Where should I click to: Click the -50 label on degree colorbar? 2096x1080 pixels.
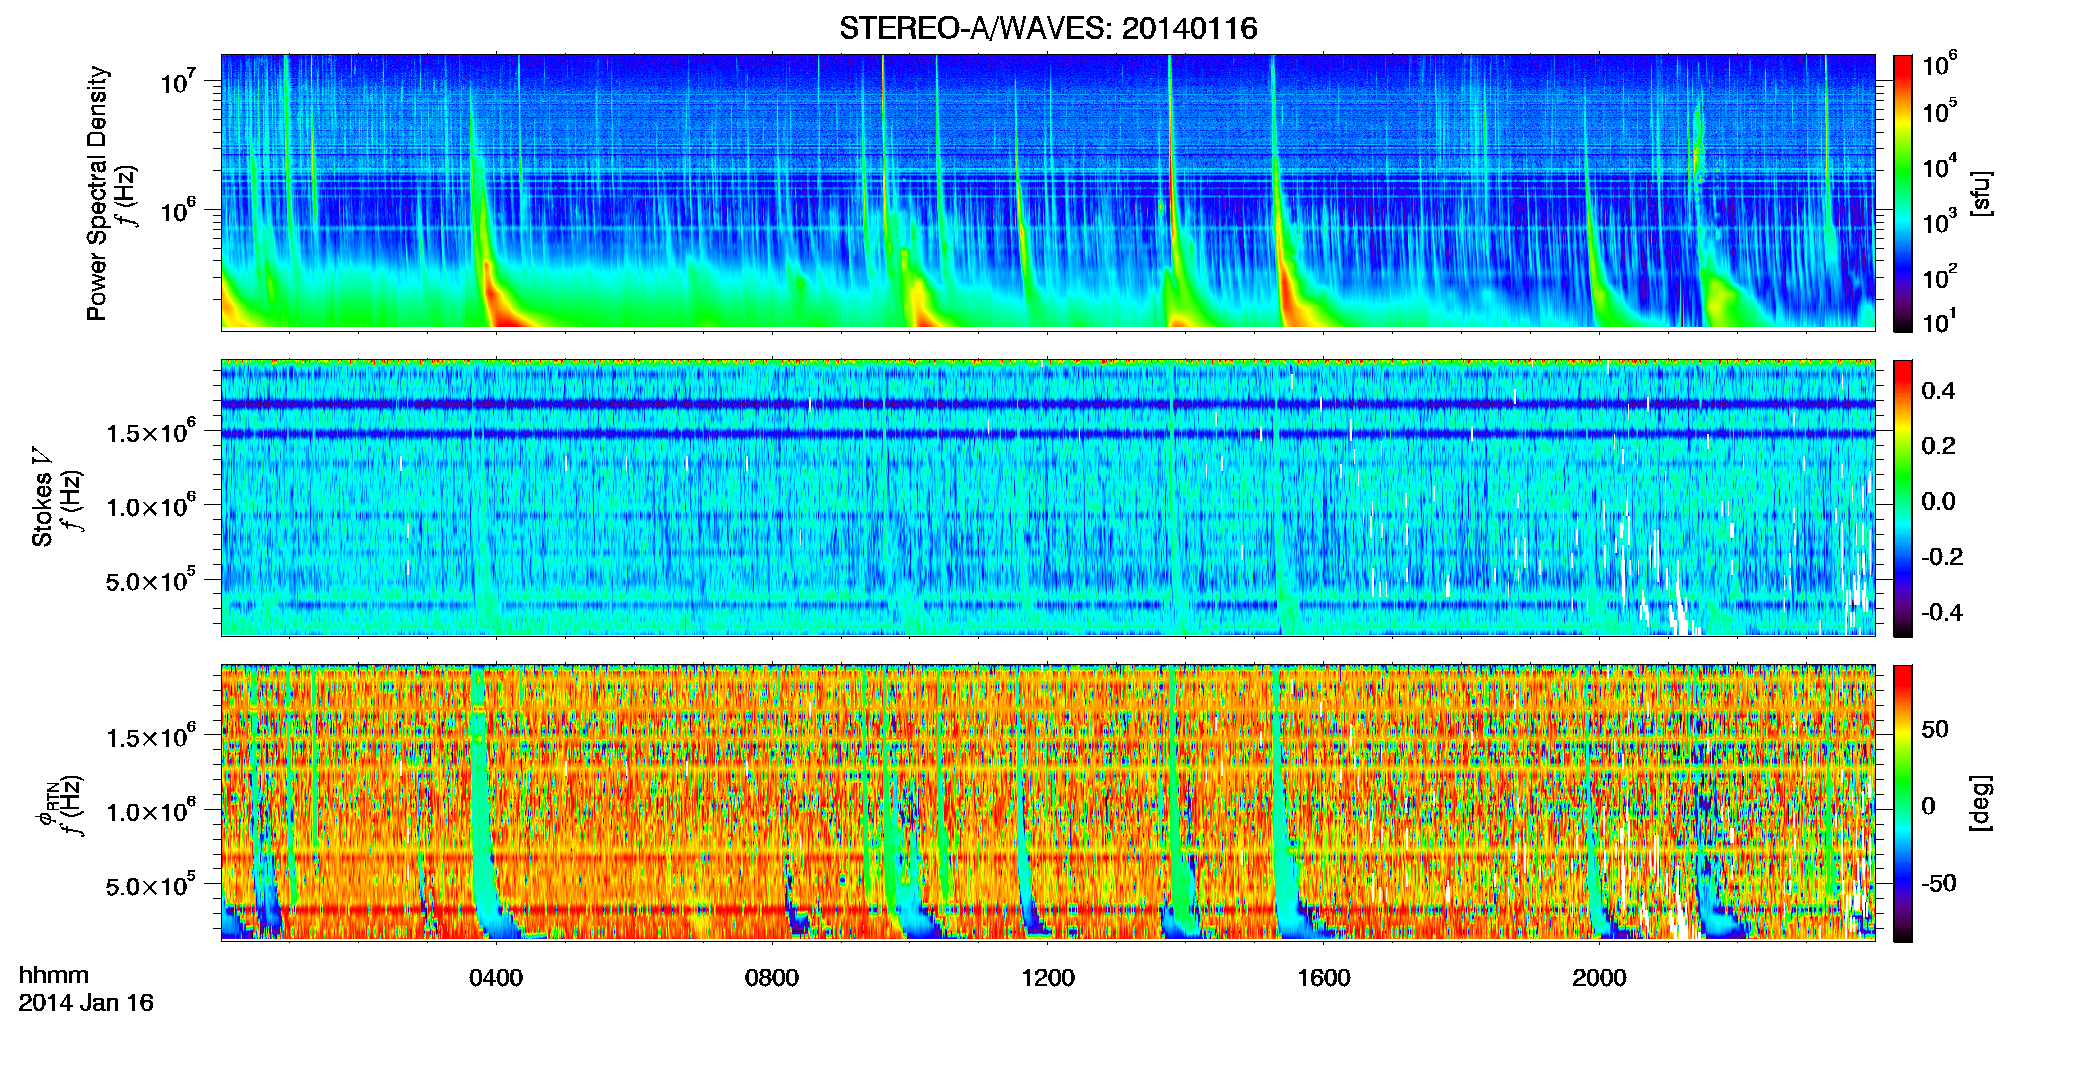[1939, 884]
